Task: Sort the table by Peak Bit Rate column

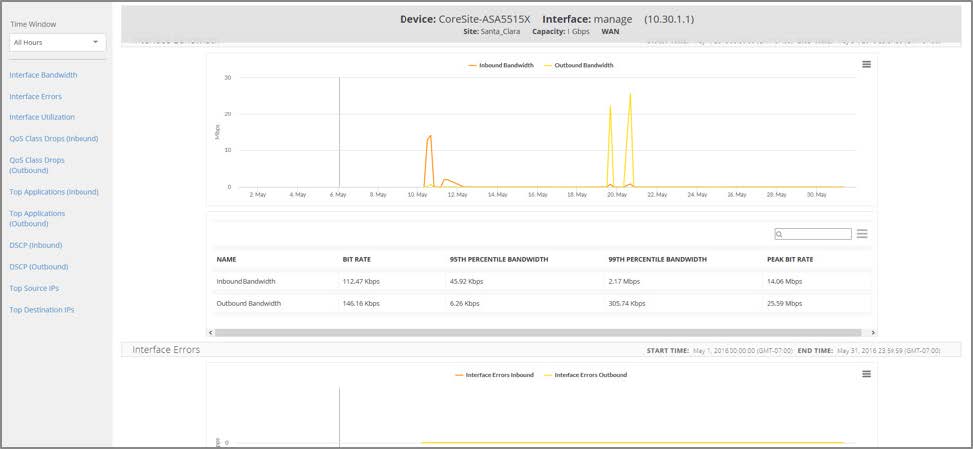Action: click(x=789, y=259)
